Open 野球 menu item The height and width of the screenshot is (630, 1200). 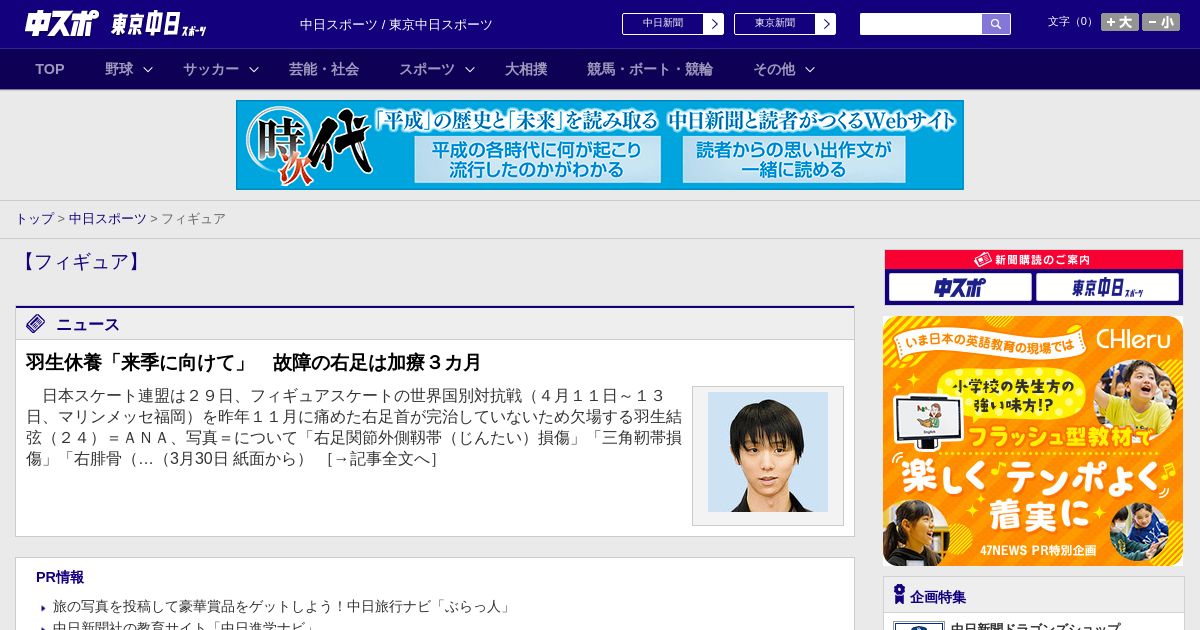(119, 69)
